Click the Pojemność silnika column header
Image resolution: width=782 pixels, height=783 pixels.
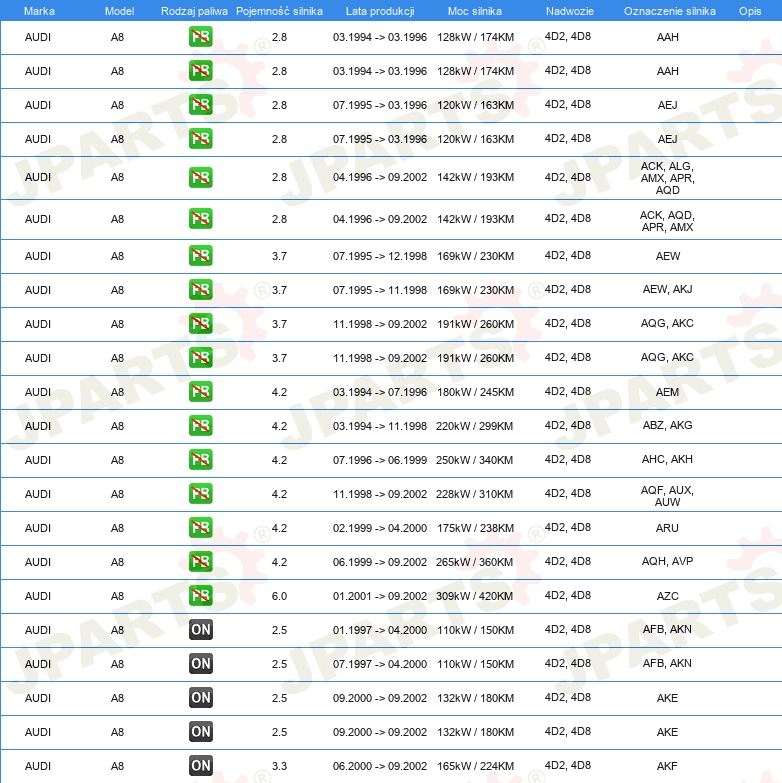(x=279, y=11)
